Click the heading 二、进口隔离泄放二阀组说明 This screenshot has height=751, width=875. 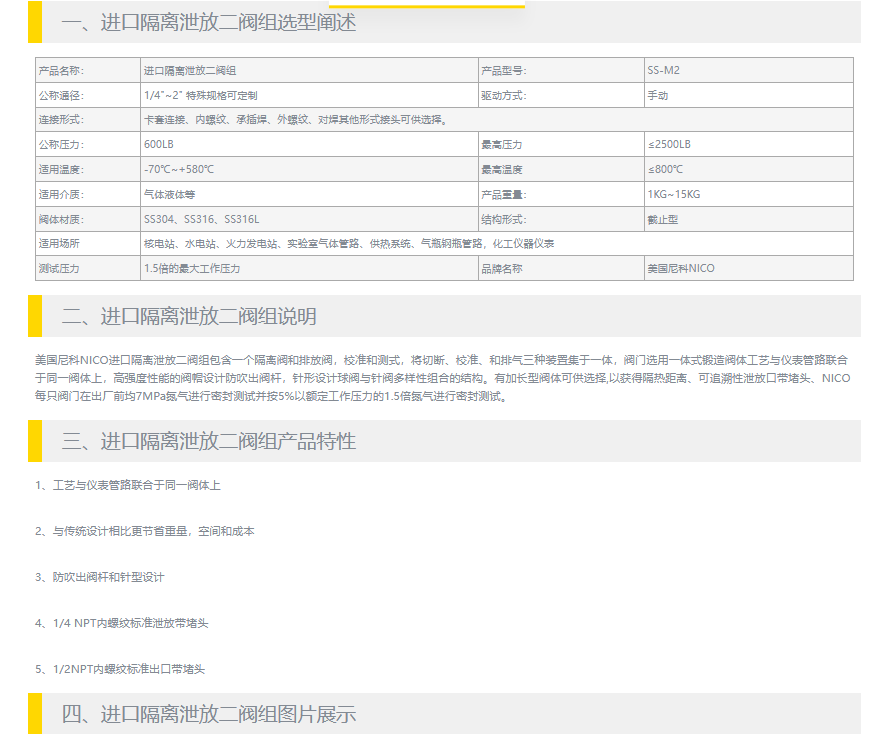pos(189,316)
